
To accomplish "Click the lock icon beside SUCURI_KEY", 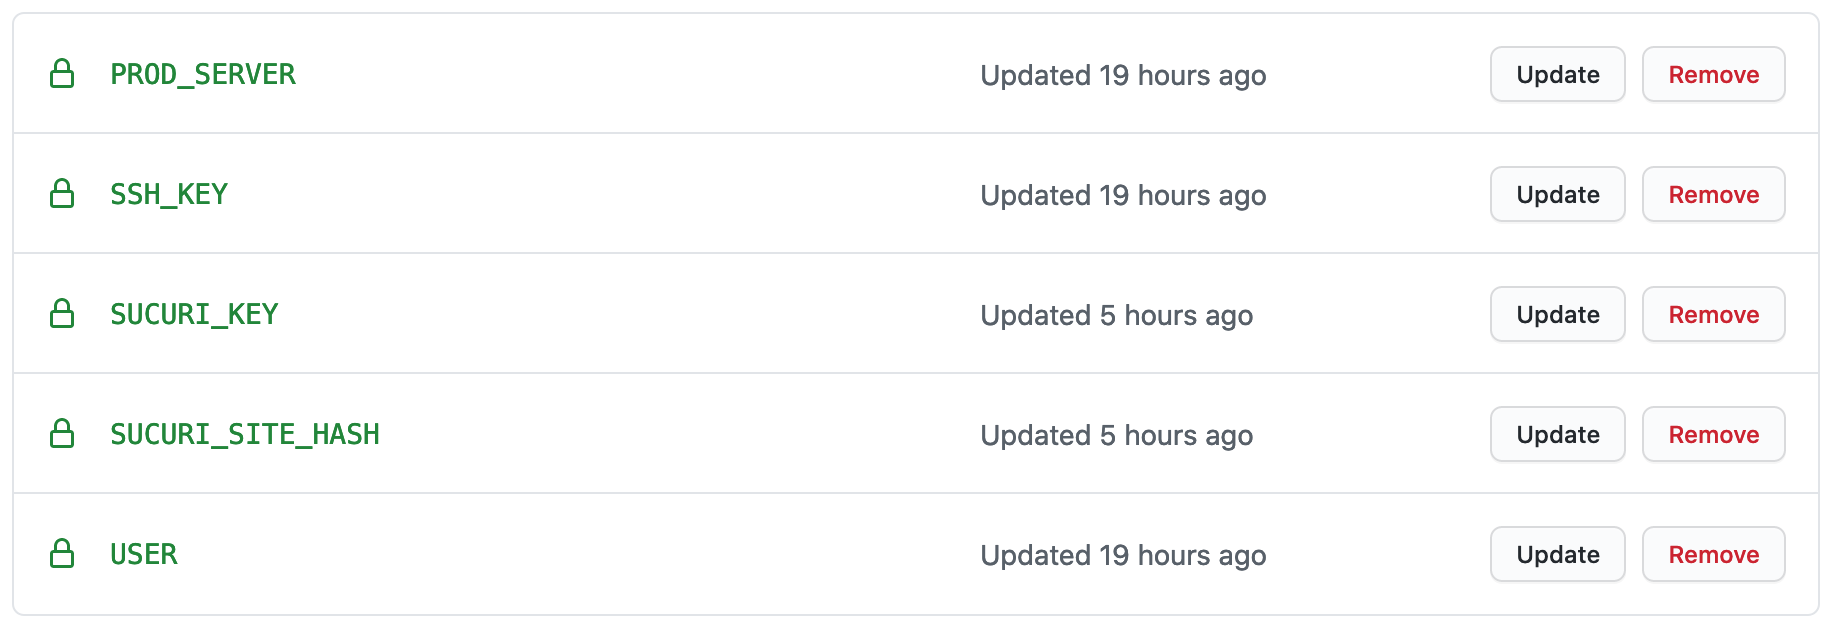I will pos(62,314).
